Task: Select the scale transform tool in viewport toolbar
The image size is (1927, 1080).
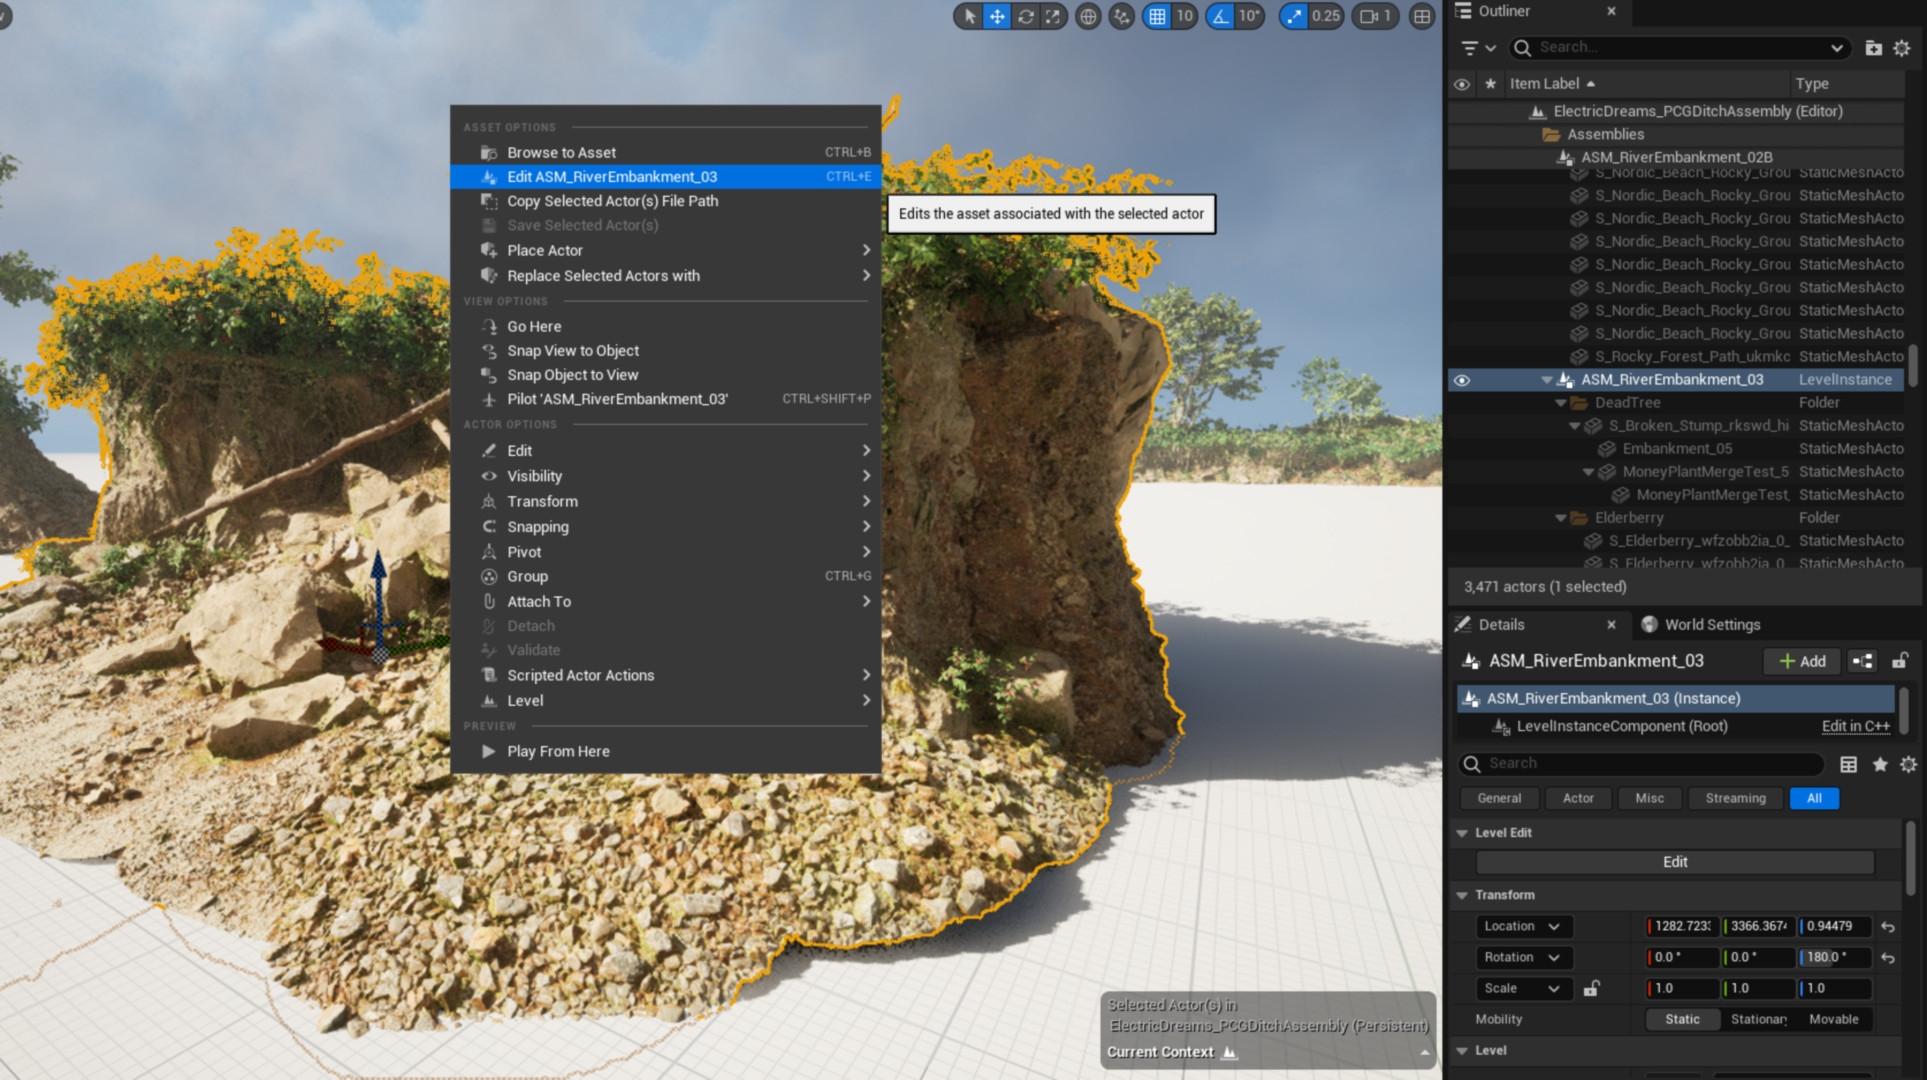Action: coord(1053,16)
